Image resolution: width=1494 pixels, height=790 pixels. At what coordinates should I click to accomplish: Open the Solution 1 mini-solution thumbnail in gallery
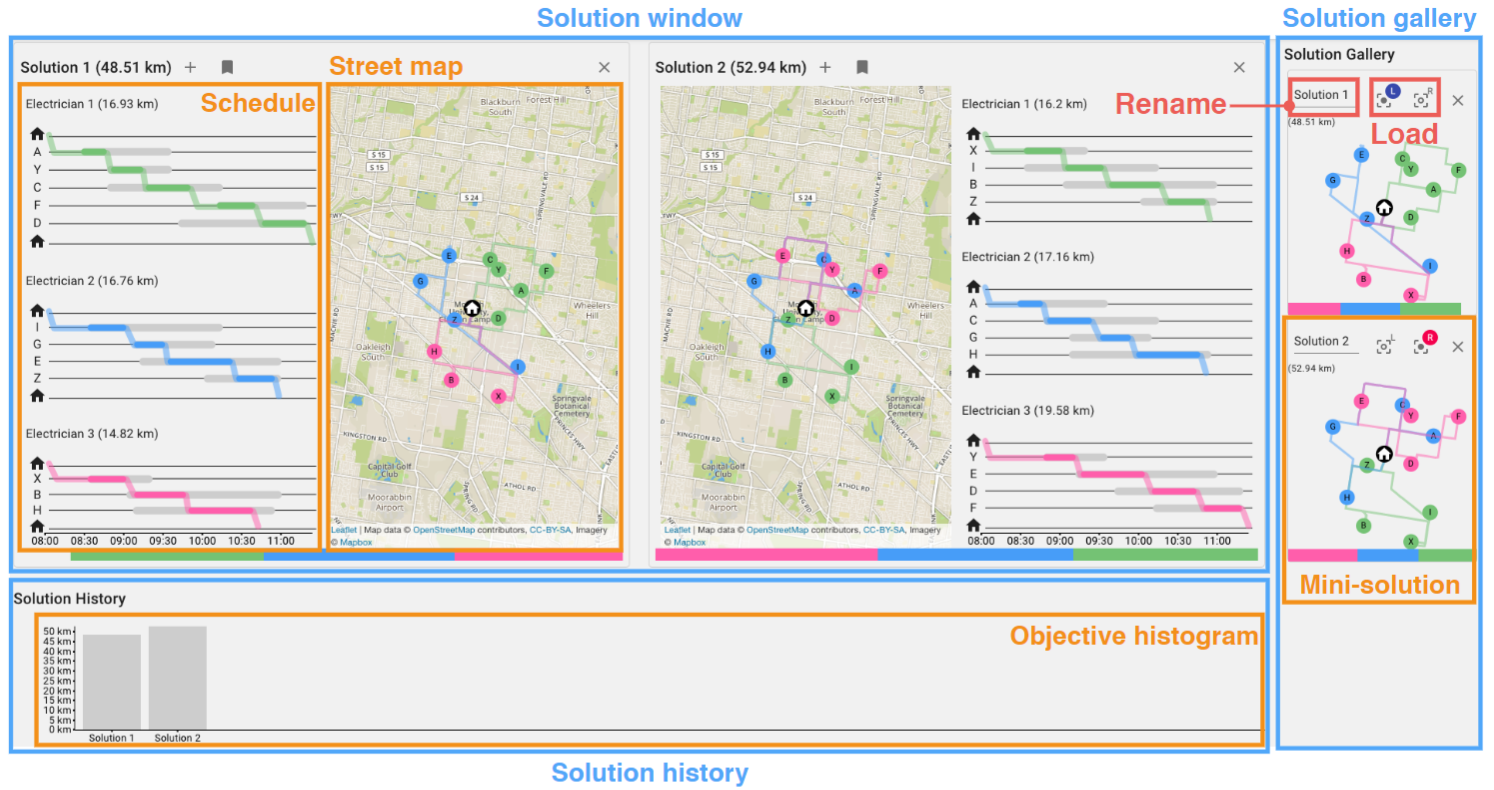(1380, 220)
